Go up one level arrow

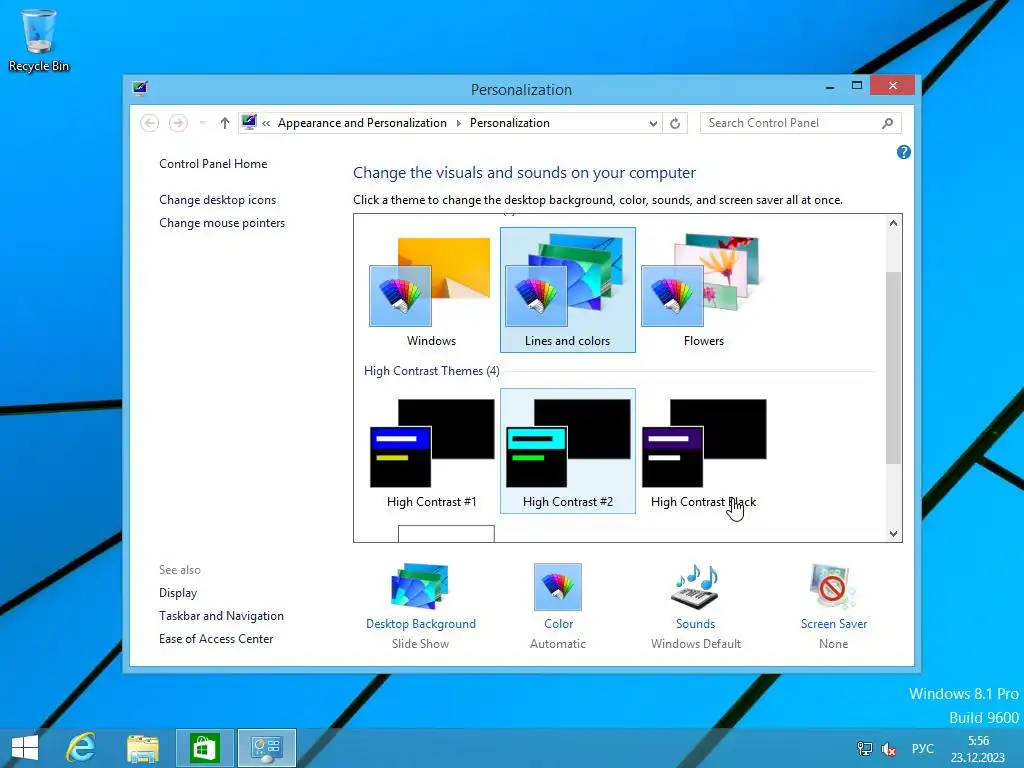[x=225, y=123]
